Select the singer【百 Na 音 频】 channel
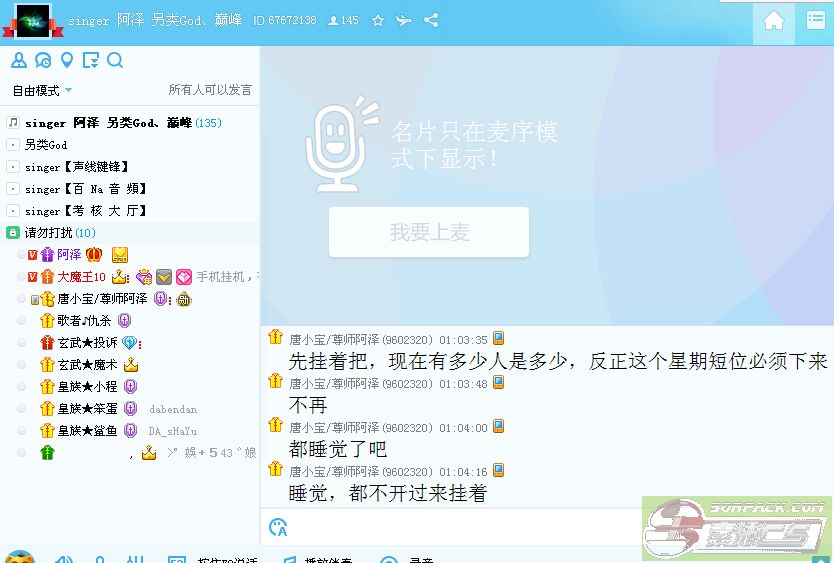 [85, 189]
